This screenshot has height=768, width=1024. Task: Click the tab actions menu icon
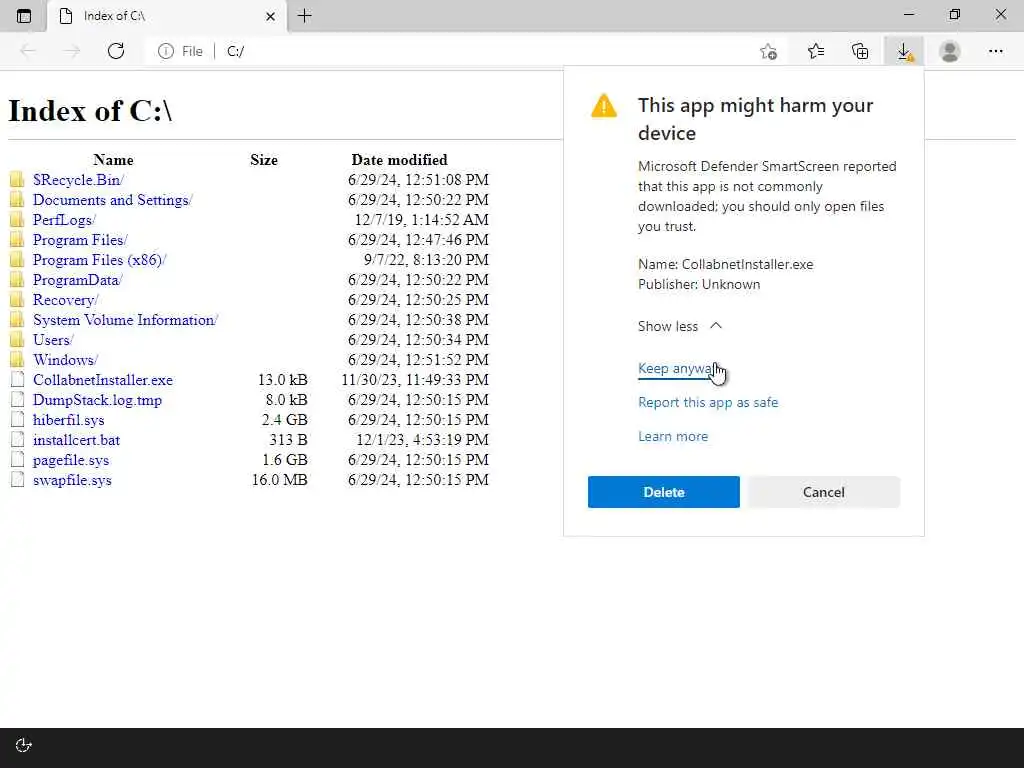[24, 16]
